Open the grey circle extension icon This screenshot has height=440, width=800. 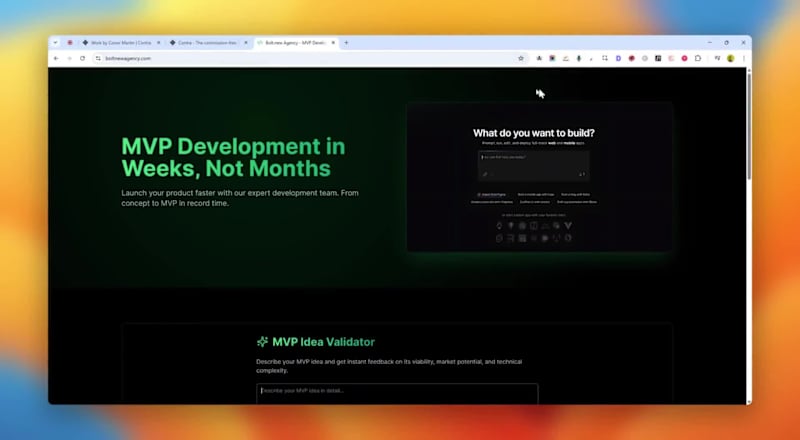[645, 58]
